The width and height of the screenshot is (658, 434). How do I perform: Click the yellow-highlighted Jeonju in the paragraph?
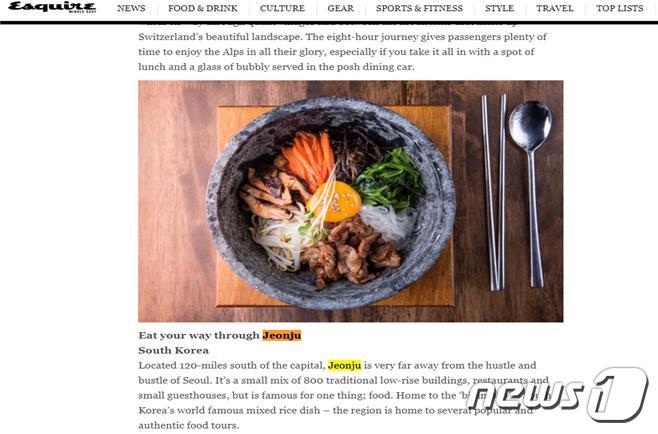[x=345, y=366]
